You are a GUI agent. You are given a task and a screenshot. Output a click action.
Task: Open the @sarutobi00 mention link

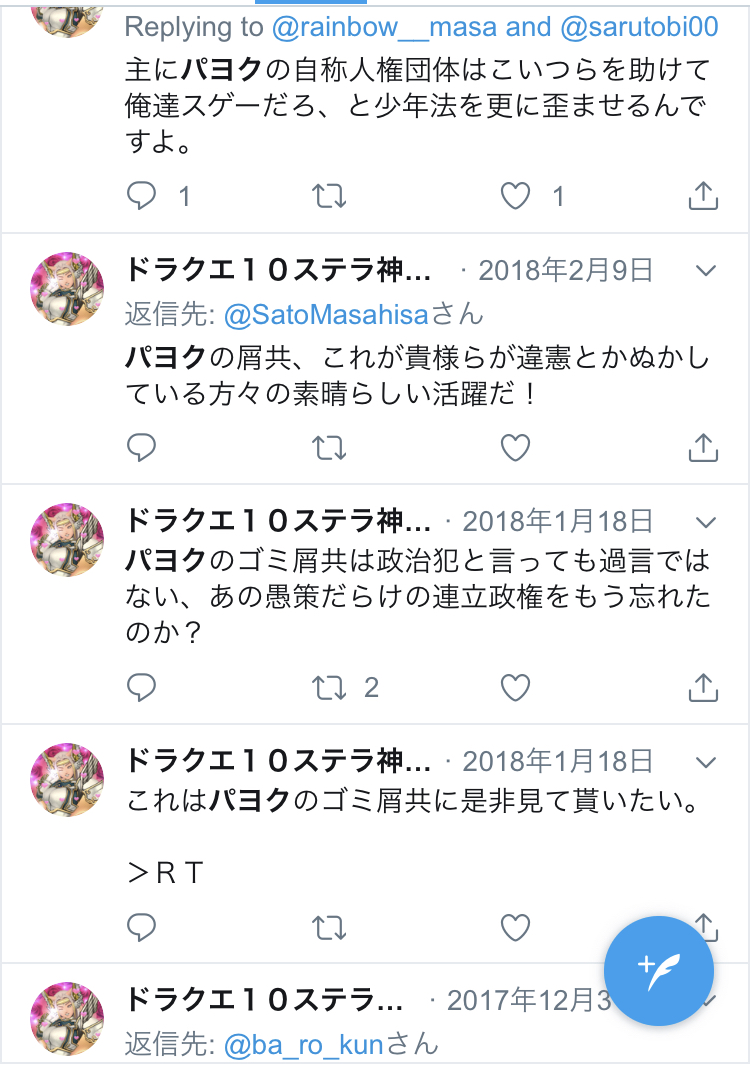click(x=639, y=27)
